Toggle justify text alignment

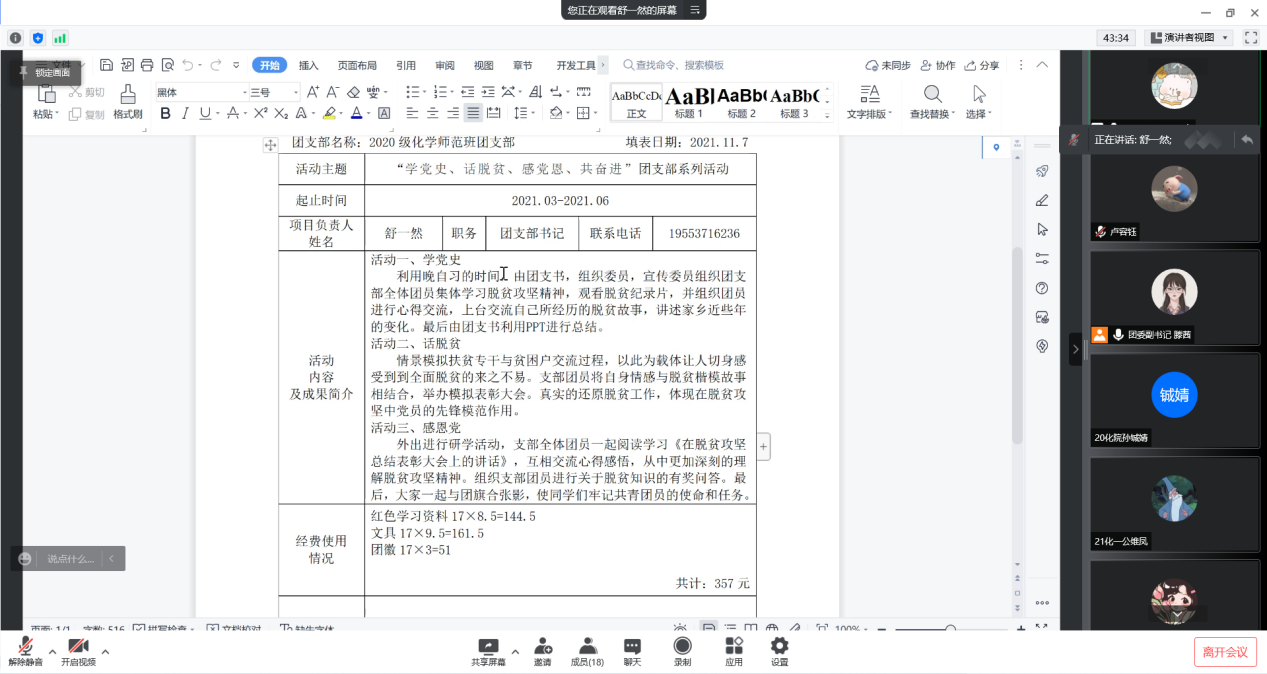(x=473, y=114)
